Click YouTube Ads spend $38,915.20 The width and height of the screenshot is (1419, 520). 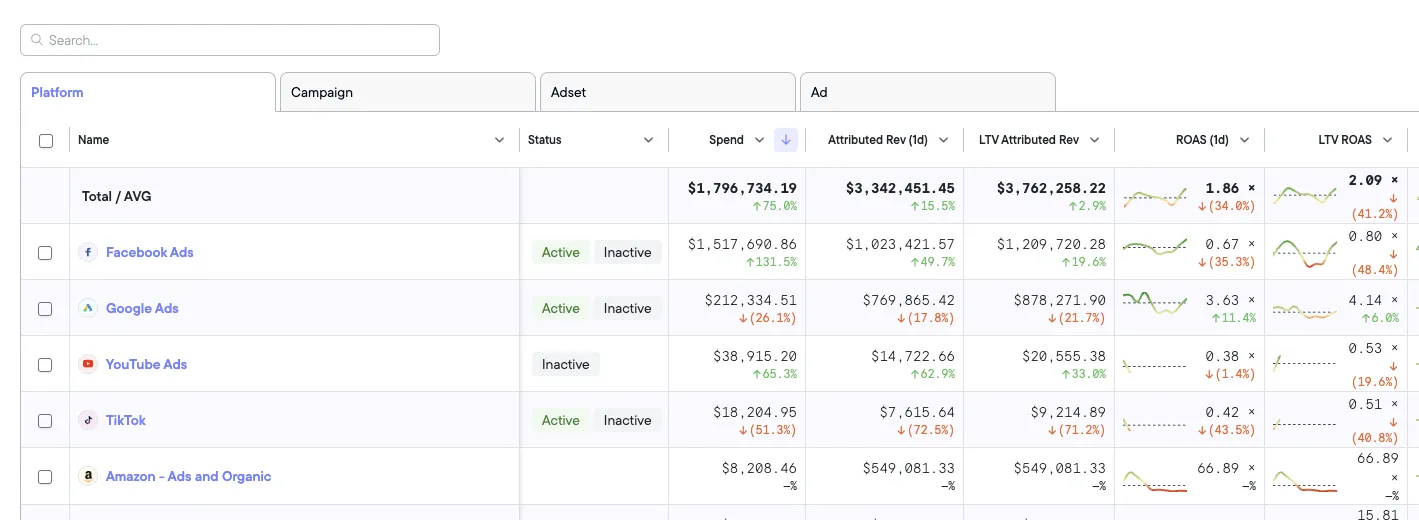(755, 356)
